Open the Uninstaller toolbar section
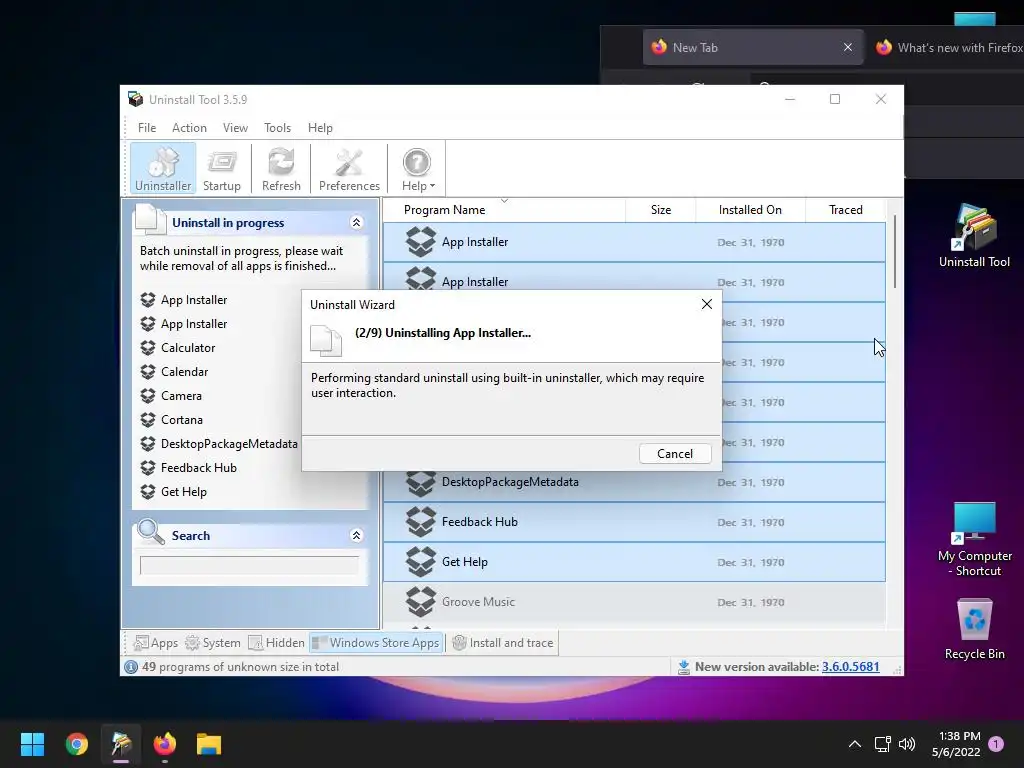Image resolution: width=1024 pixels, height=768 pixels. pyautogui.click(x=163, y=168)
